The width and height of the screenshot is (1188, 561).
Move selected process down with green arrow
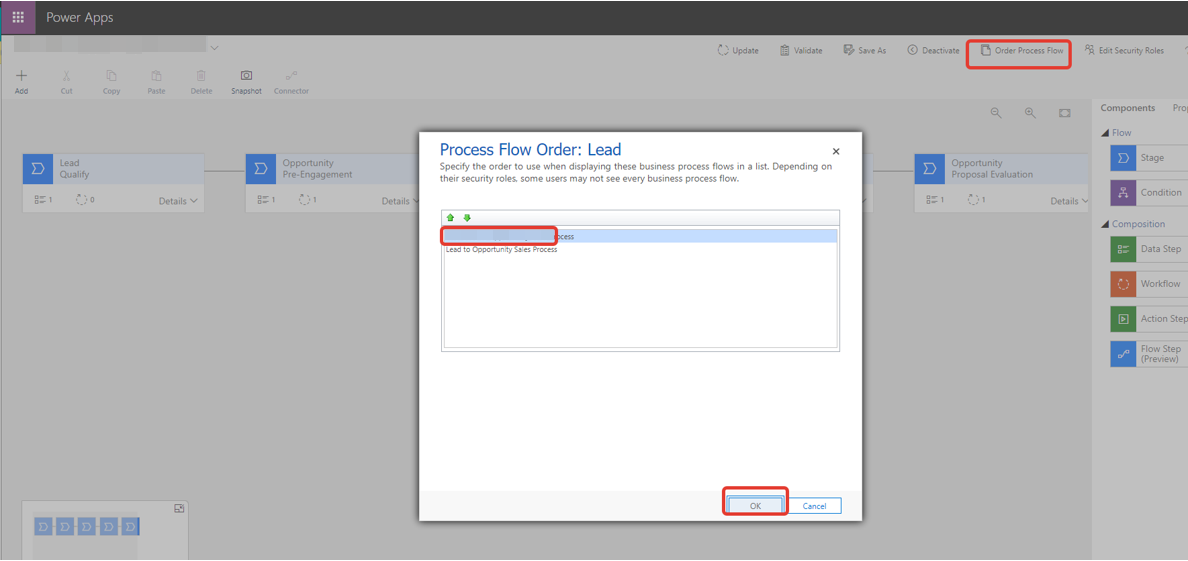pyautogui.click(x=467, y=218)
